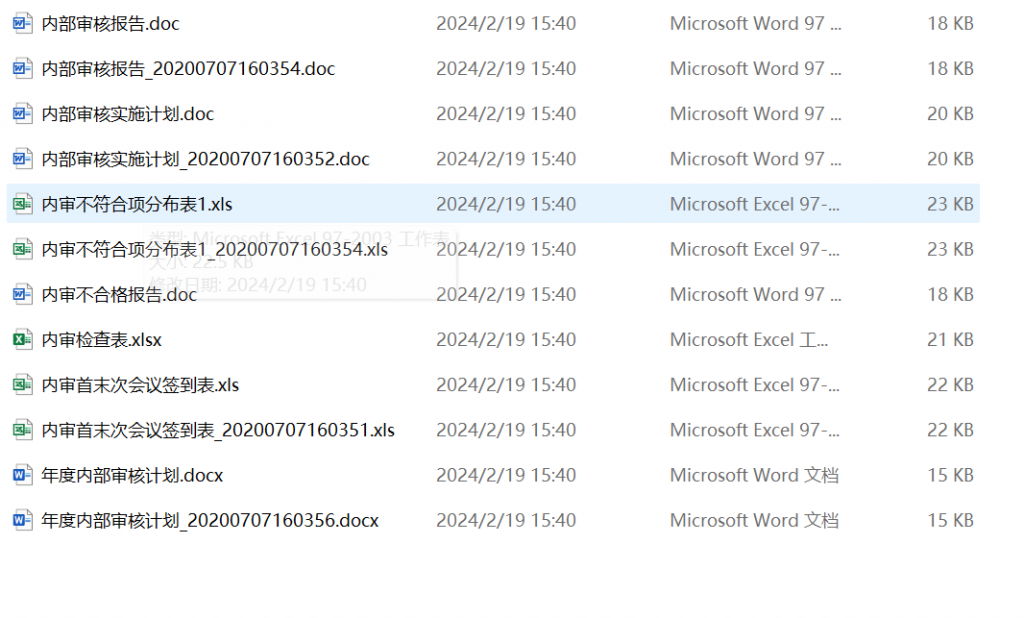This screenshot has width=1024, height=618.
Task: Click the Word icon beside 年度内部审核计划.docx
Action: click(22, 475)
